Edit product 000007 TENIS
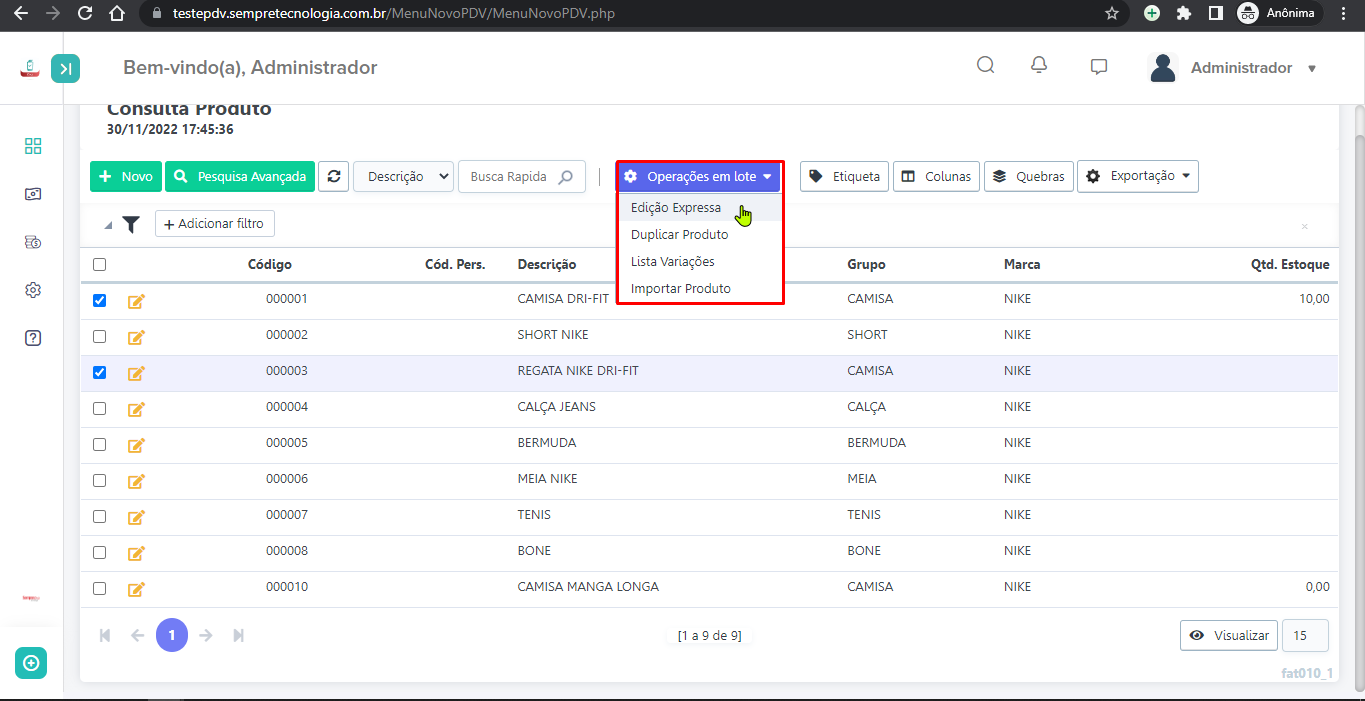 point(136,516)
